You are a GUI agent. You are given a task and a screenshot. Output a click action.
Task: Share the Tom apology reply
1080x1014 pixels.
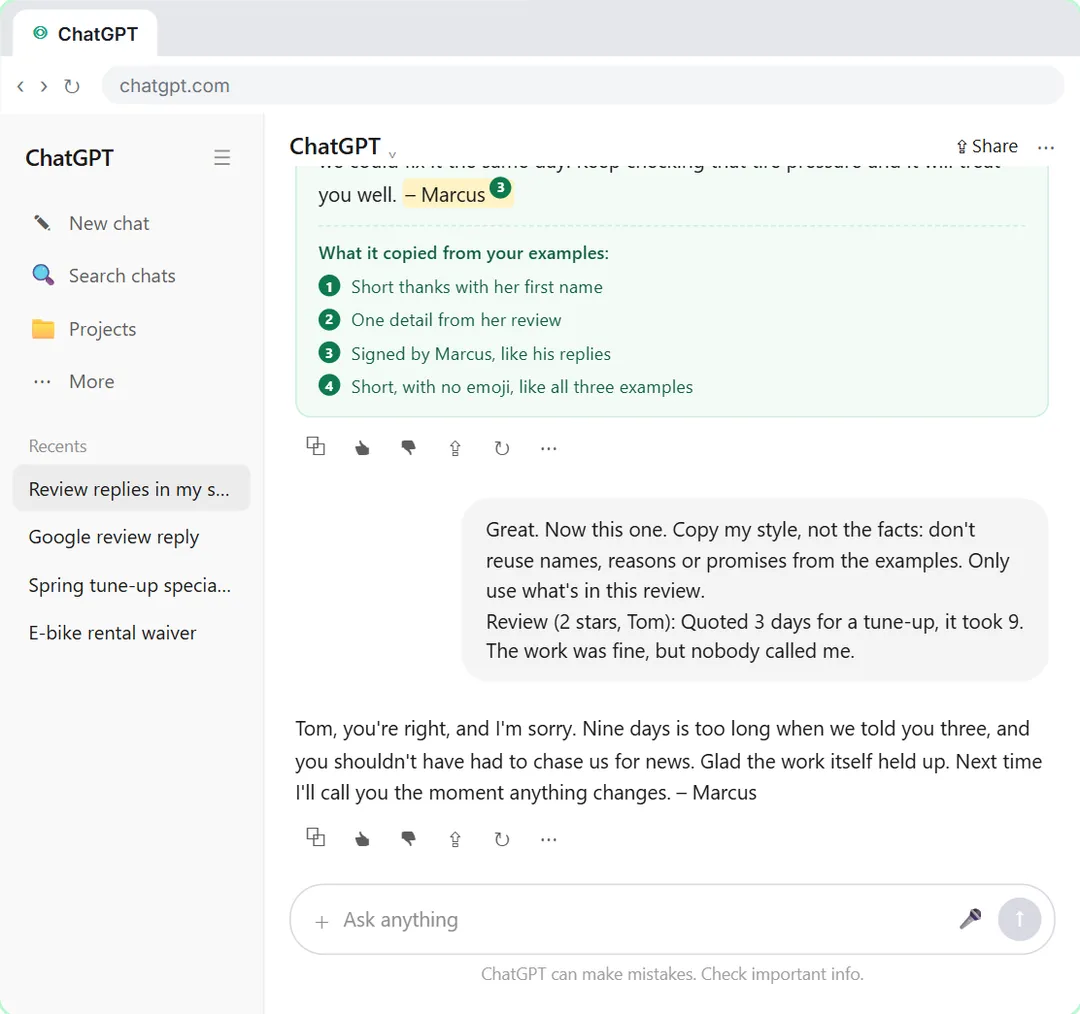455,839
